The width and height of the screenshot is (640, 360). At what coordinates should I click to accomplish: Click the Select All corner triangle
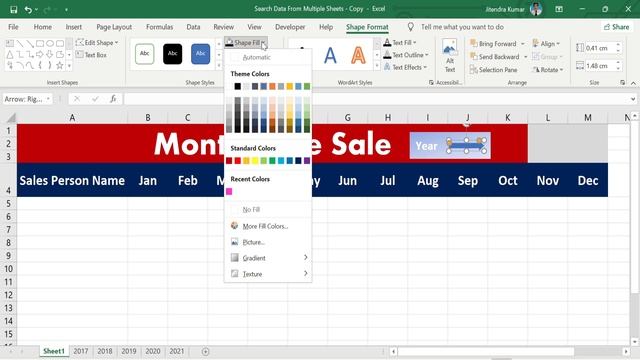point(11,118)
